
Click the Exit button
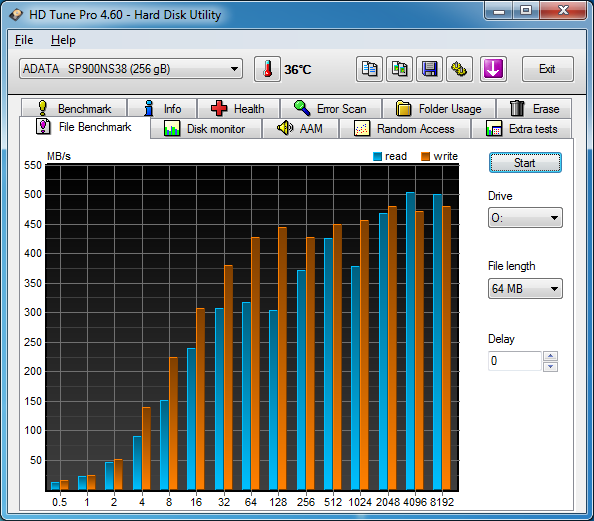pyautogui.click(x=547, y=69)
